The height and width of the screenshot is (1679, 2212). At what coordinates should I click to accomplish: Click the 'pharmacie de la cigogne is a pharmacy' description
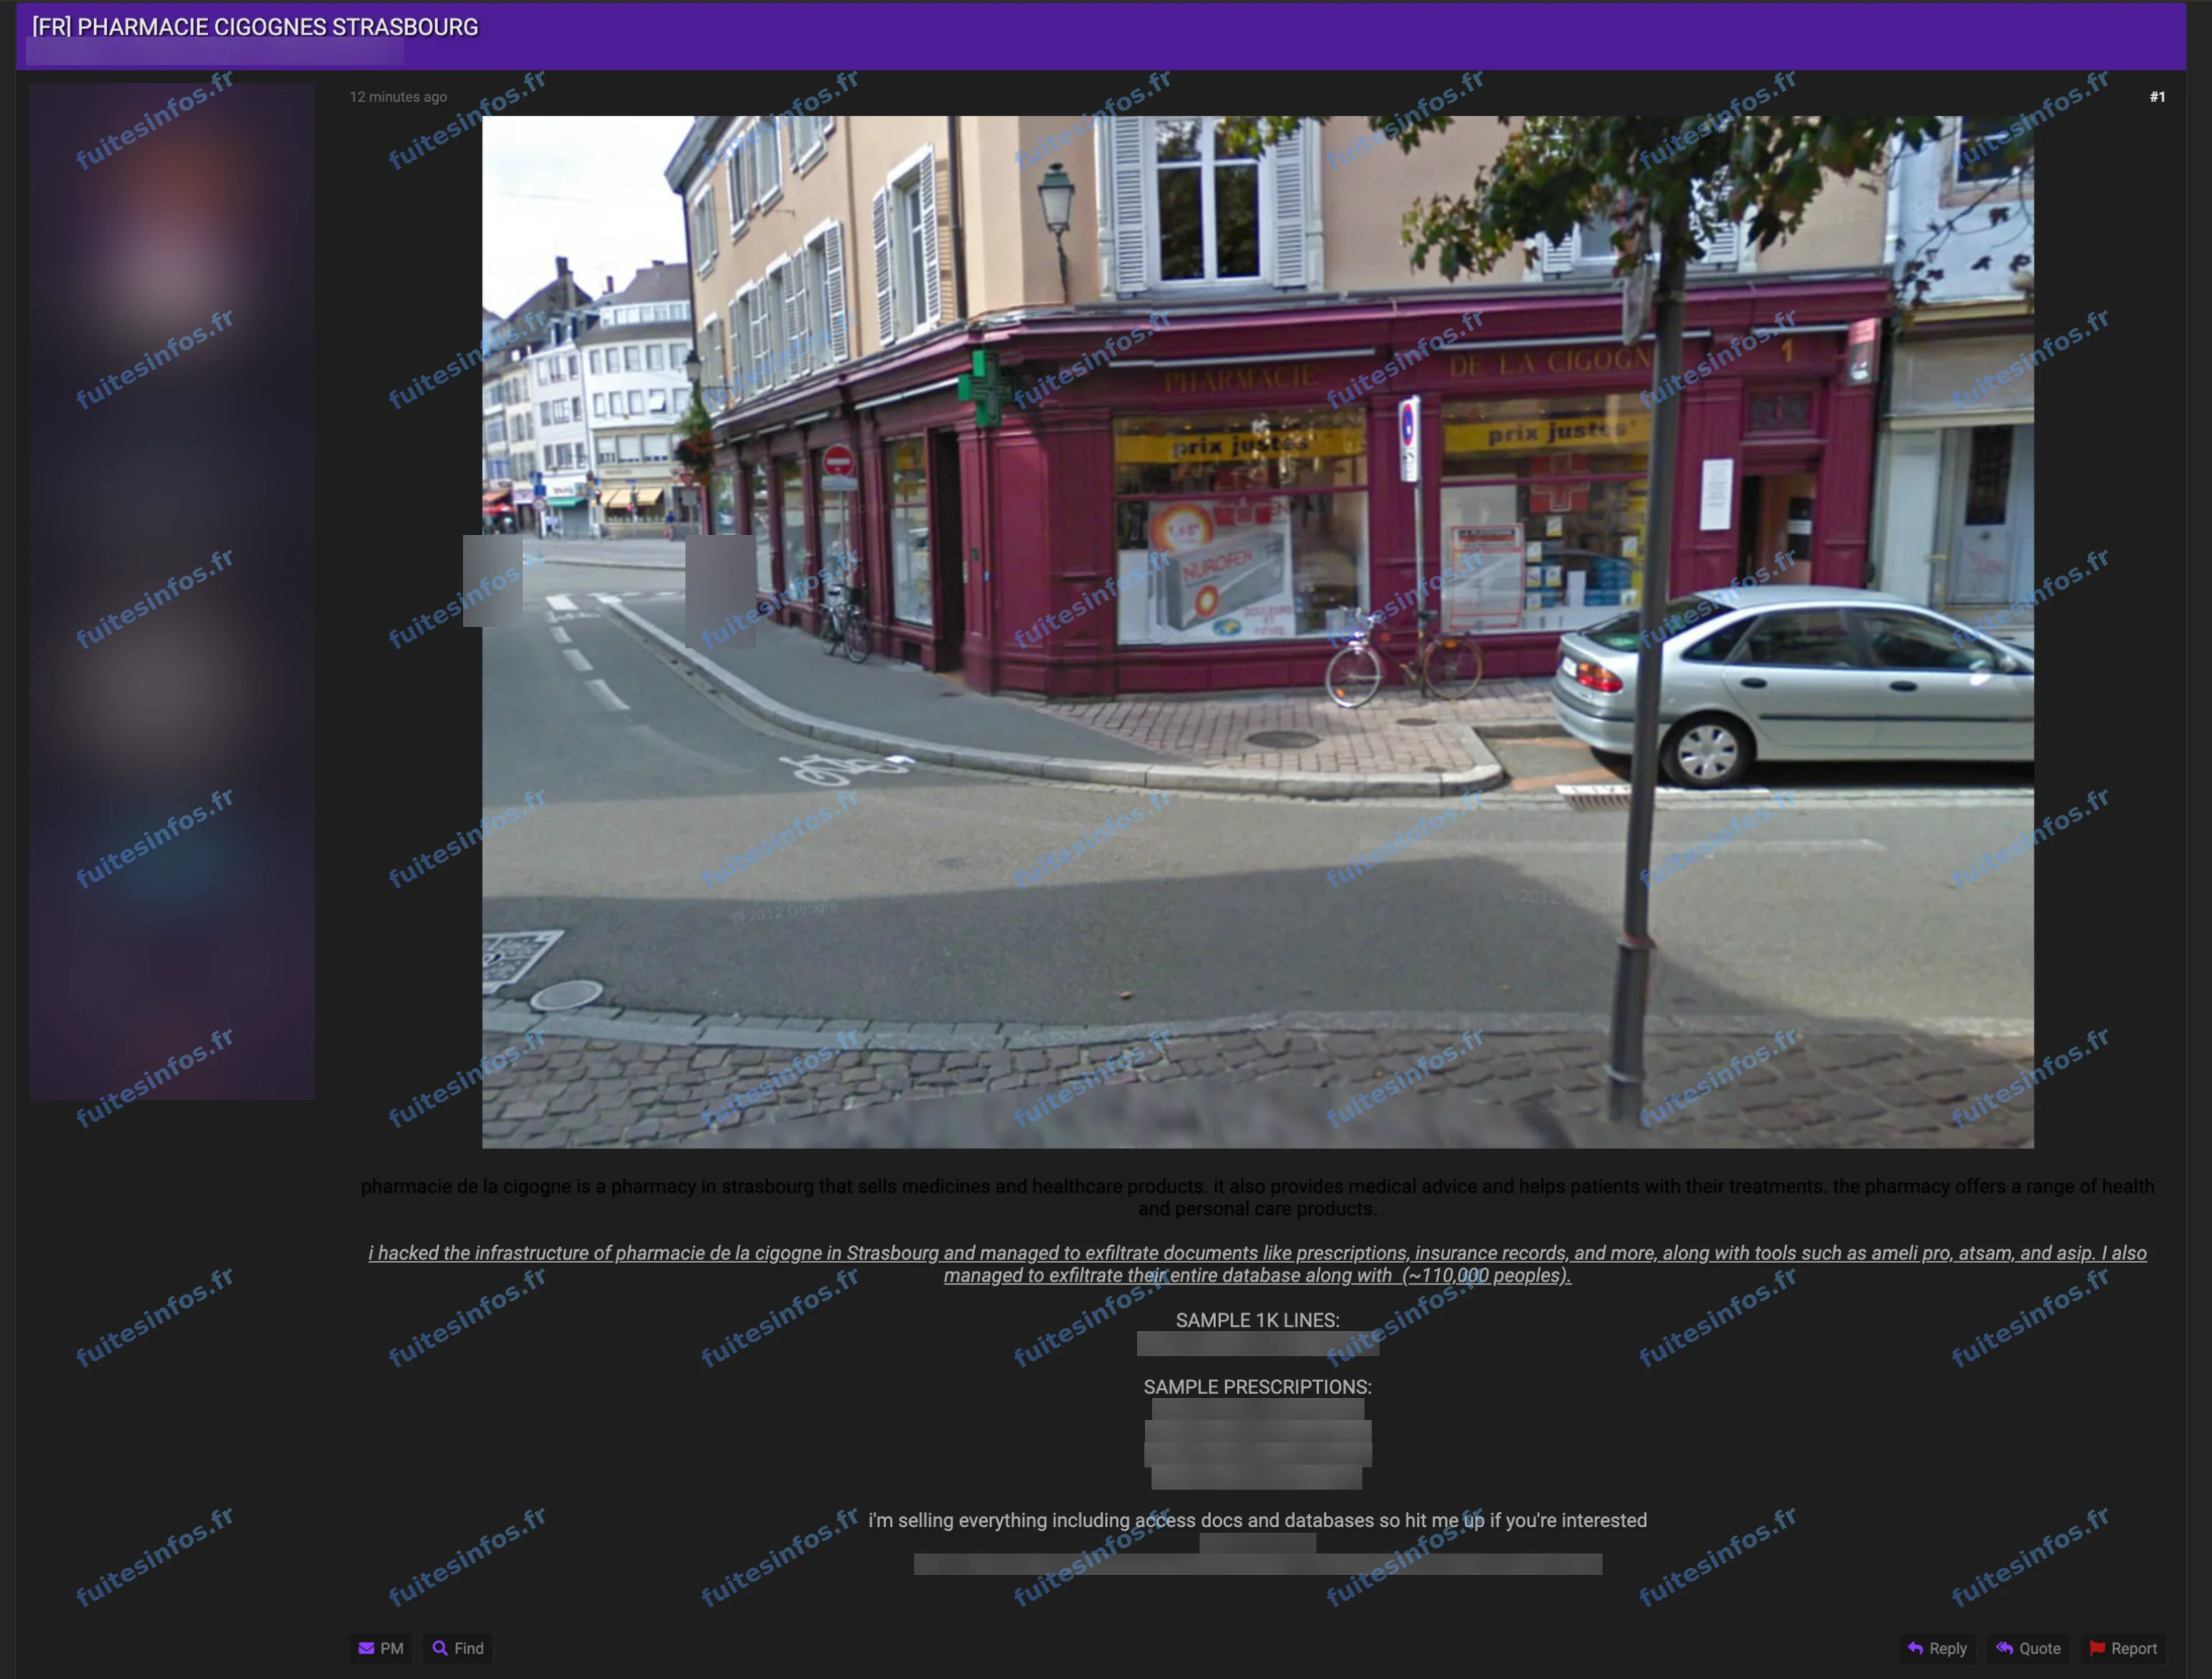point(1257,1197)
